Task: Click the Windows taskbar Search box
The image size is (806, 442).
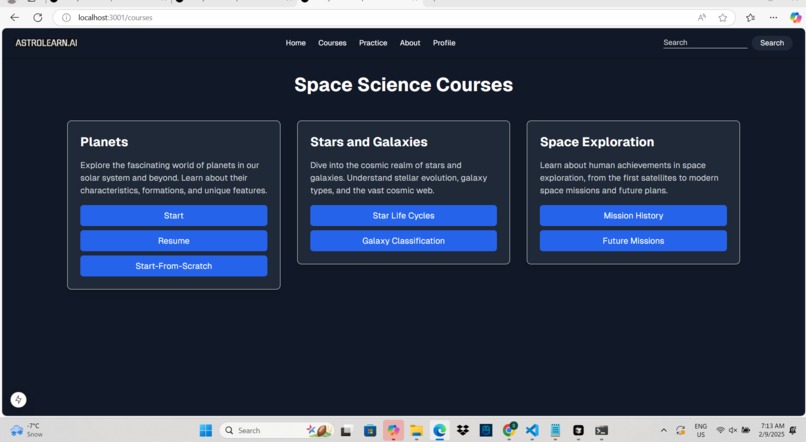Action: [277, 430]
